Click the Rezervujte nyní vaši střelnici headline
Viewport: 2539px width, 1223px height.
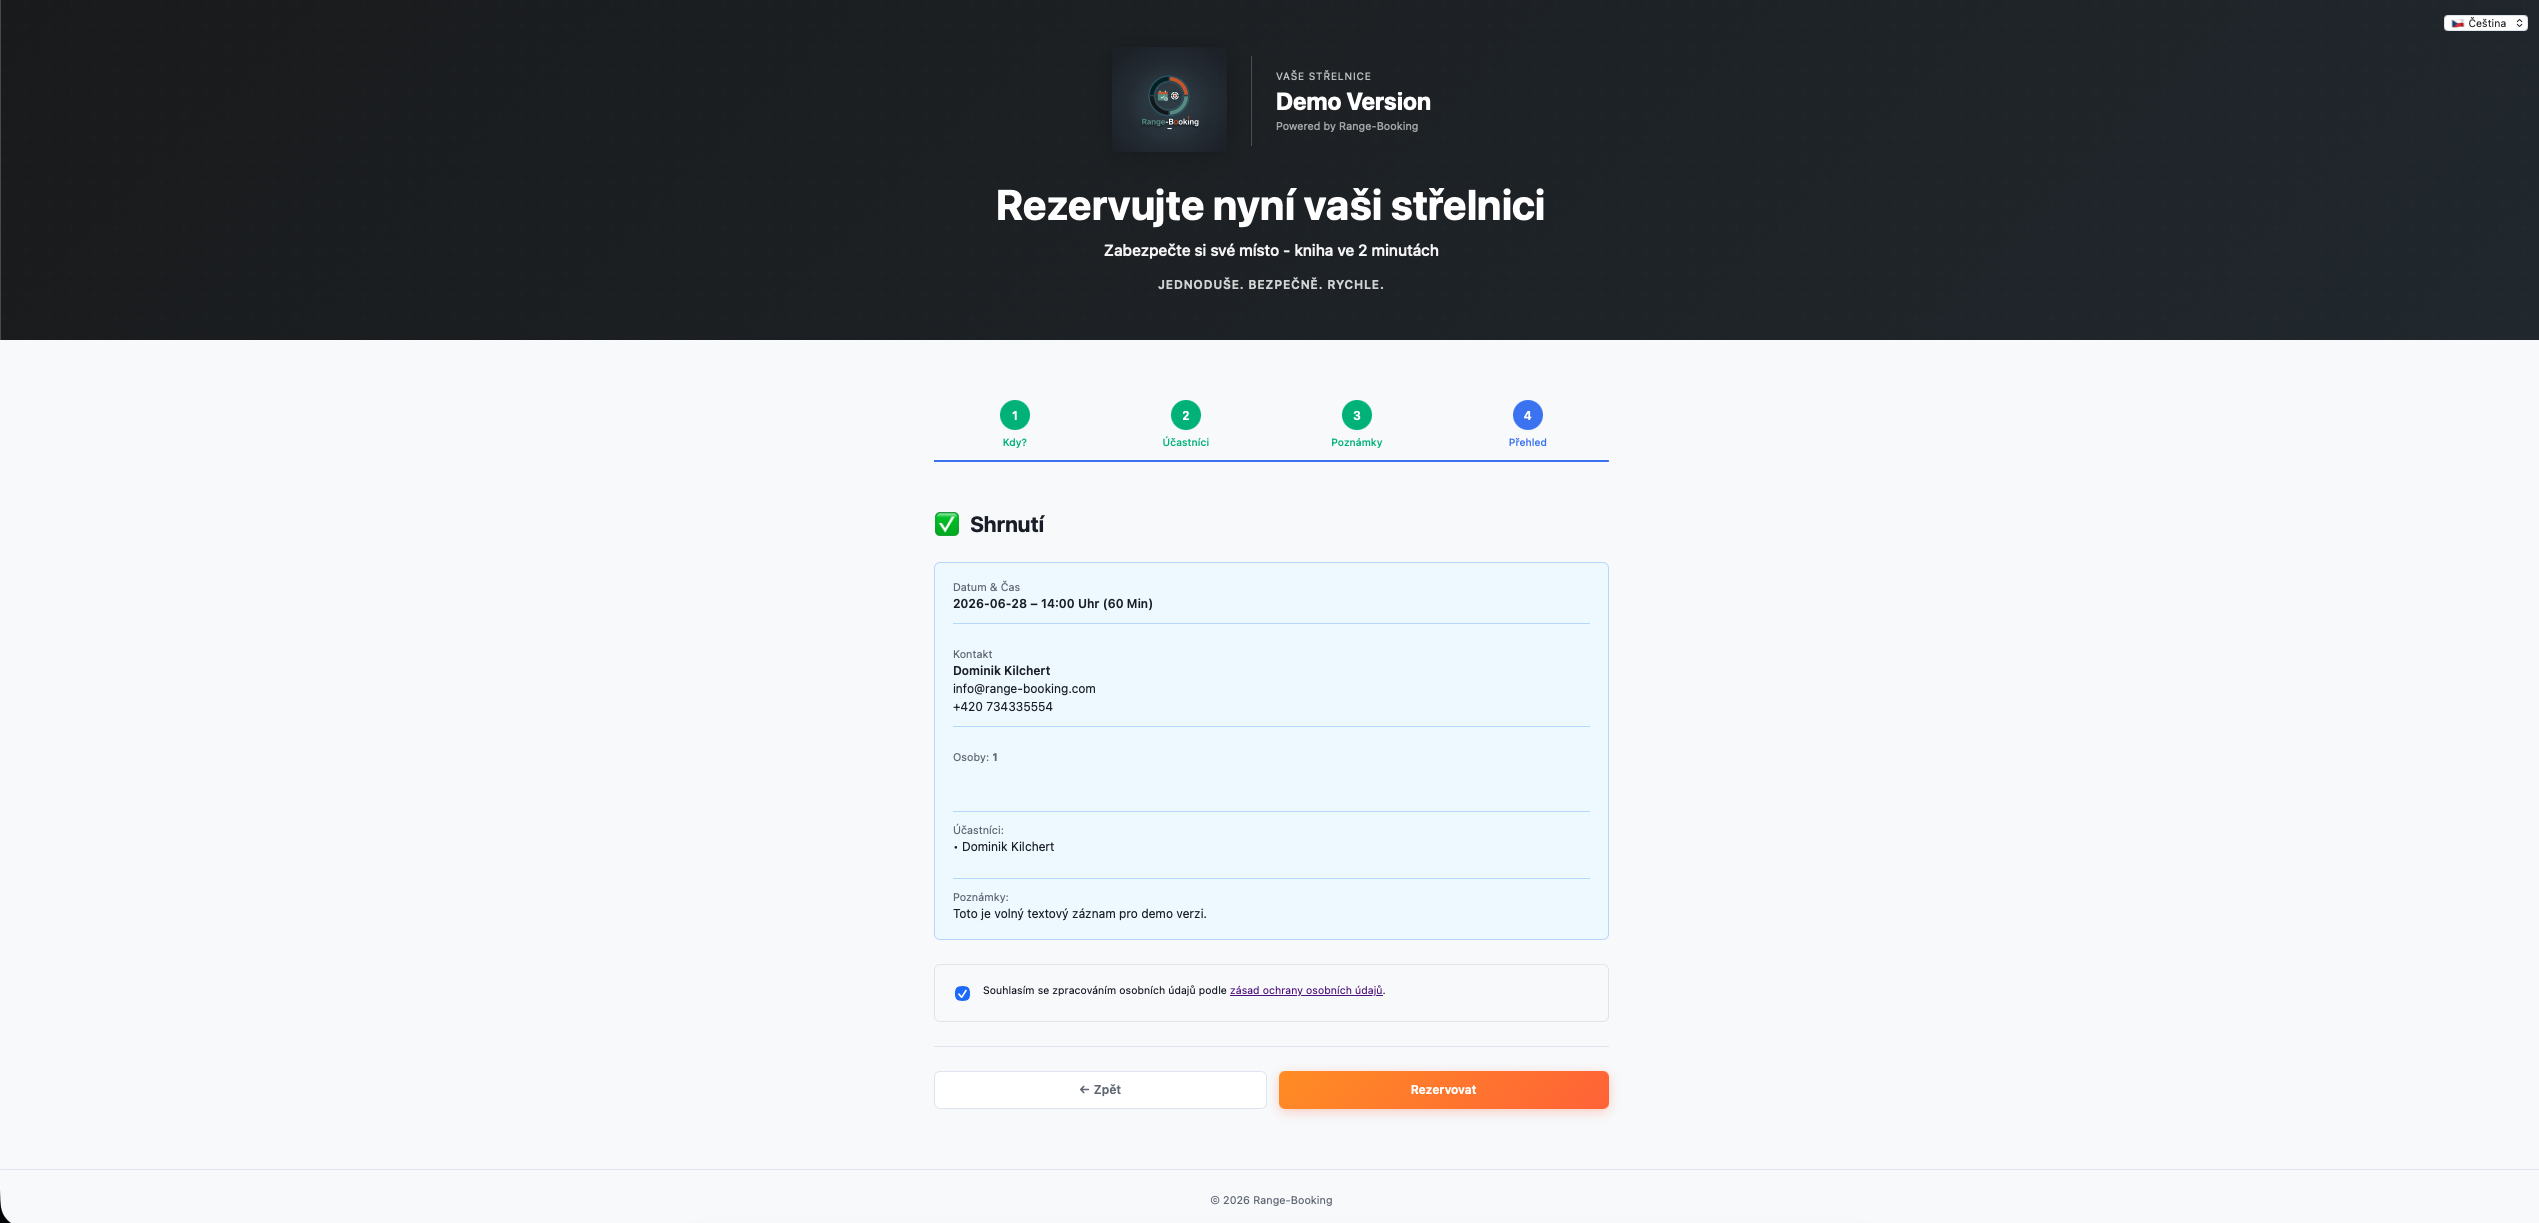point(1270,206)
